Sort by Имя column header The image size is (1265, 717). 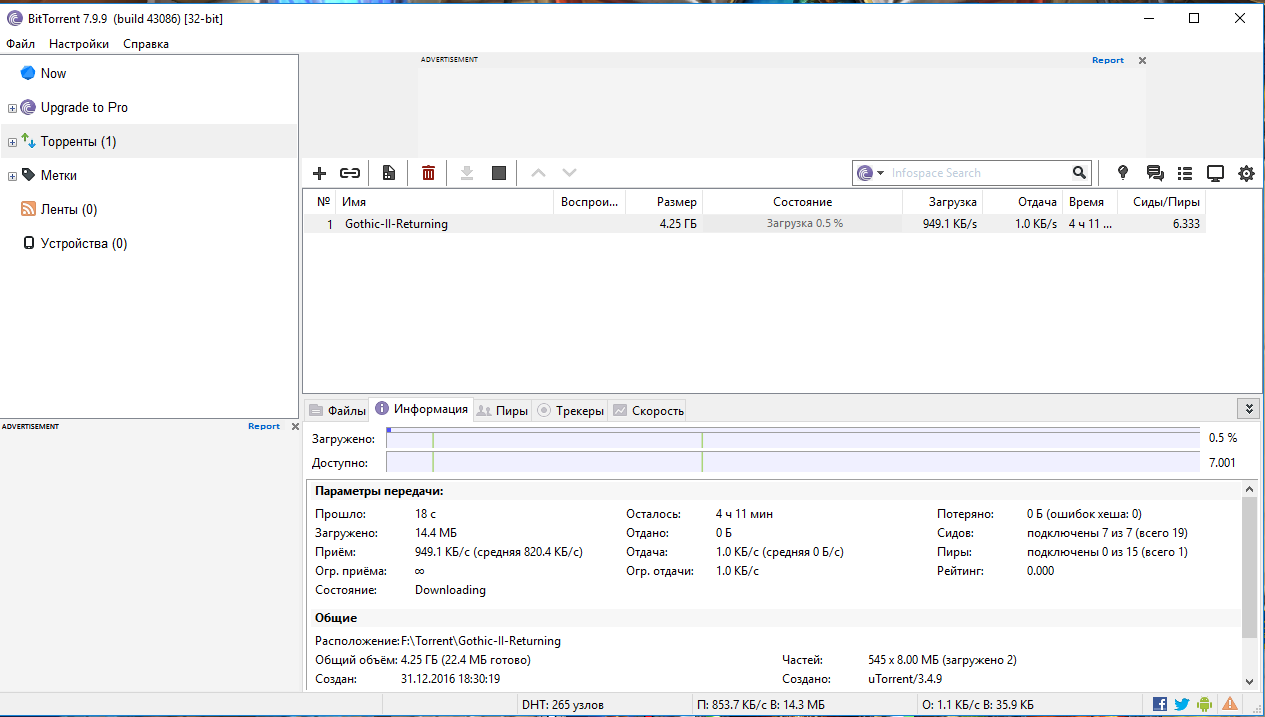click(x=444, y=202)
